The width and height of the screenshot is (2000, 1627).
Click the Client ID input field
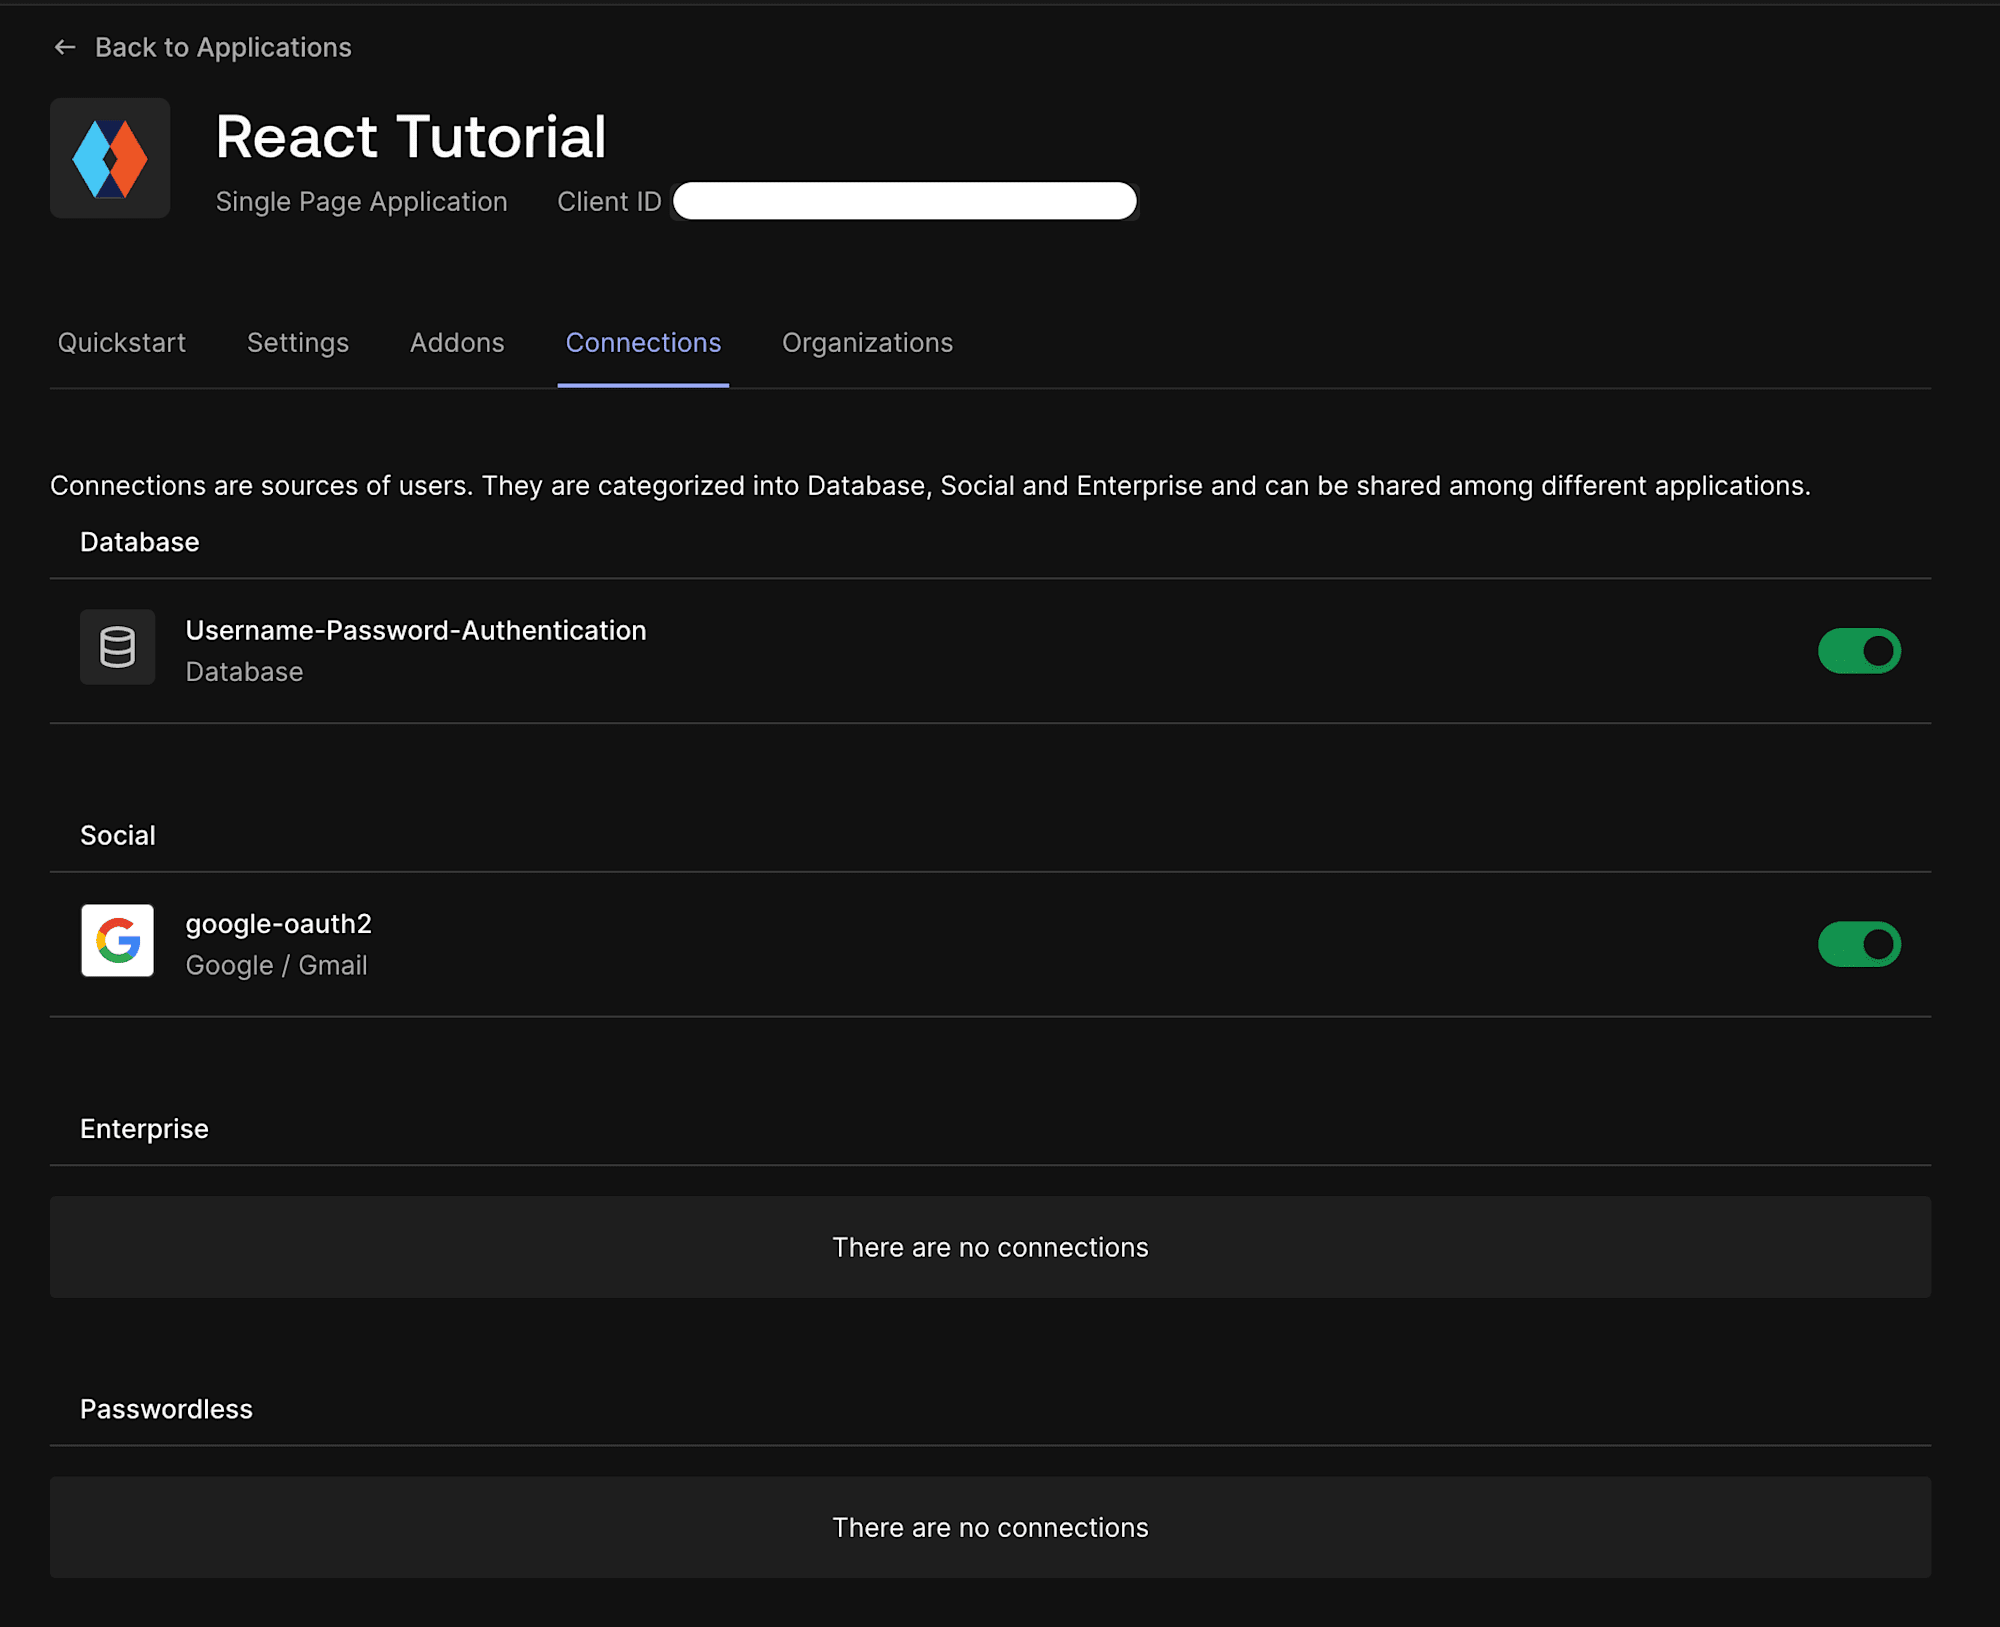tap(908, 201)
